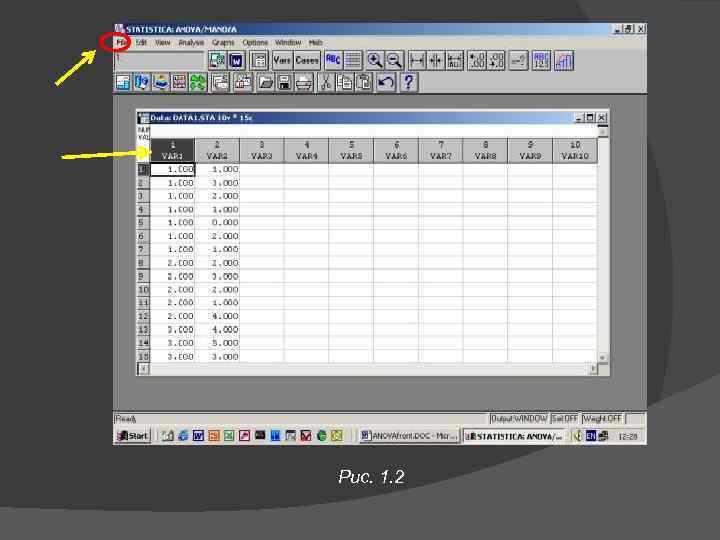
Task: Select the VAR2 column header
Action: pos(217,151)
